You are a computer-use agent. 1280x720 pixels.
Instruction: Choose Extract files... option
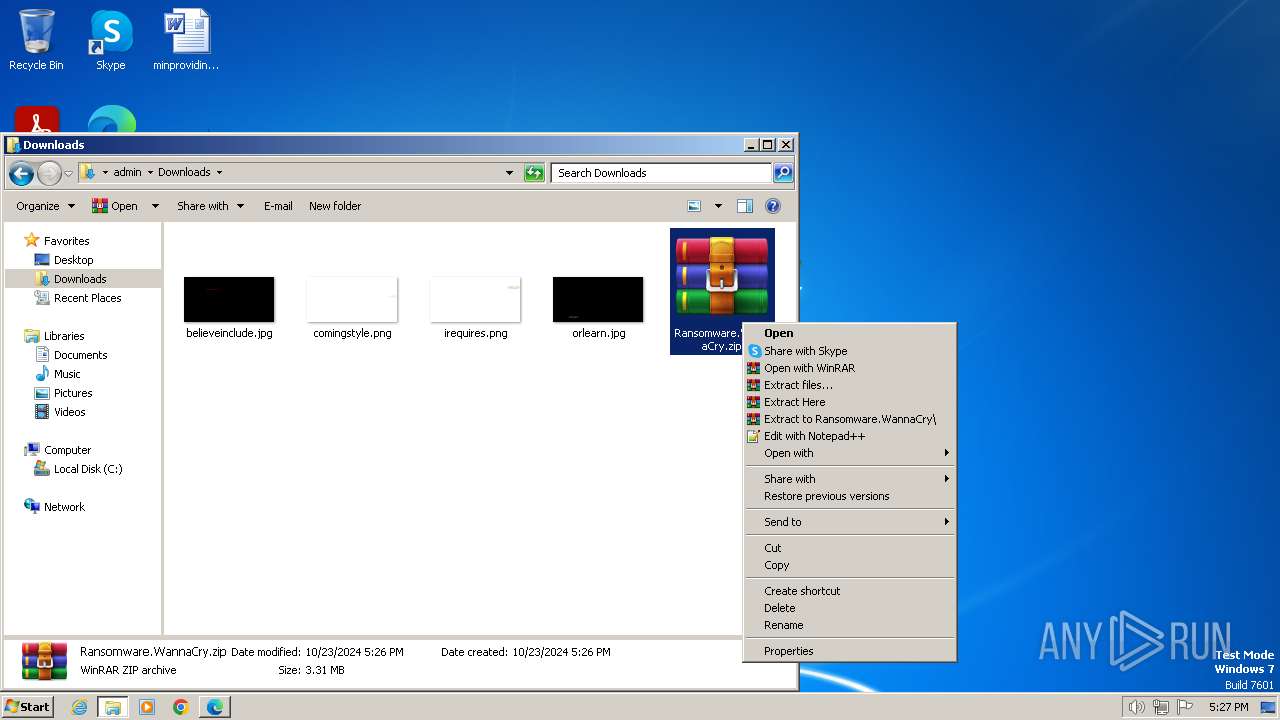pyautogui.click(x=850, y=385)
